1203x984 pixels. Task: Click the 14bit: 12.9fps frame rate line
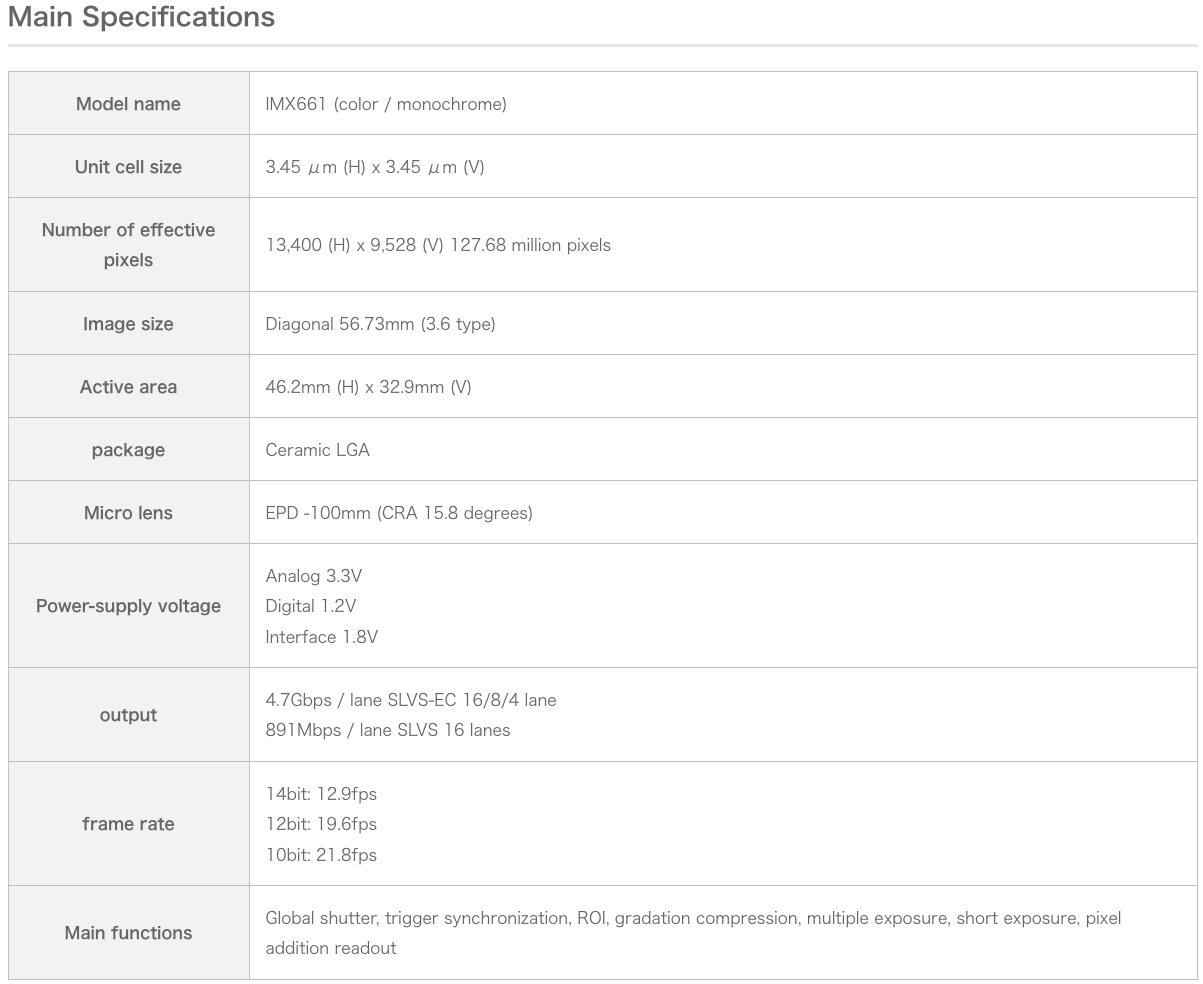tap(321, 794)
